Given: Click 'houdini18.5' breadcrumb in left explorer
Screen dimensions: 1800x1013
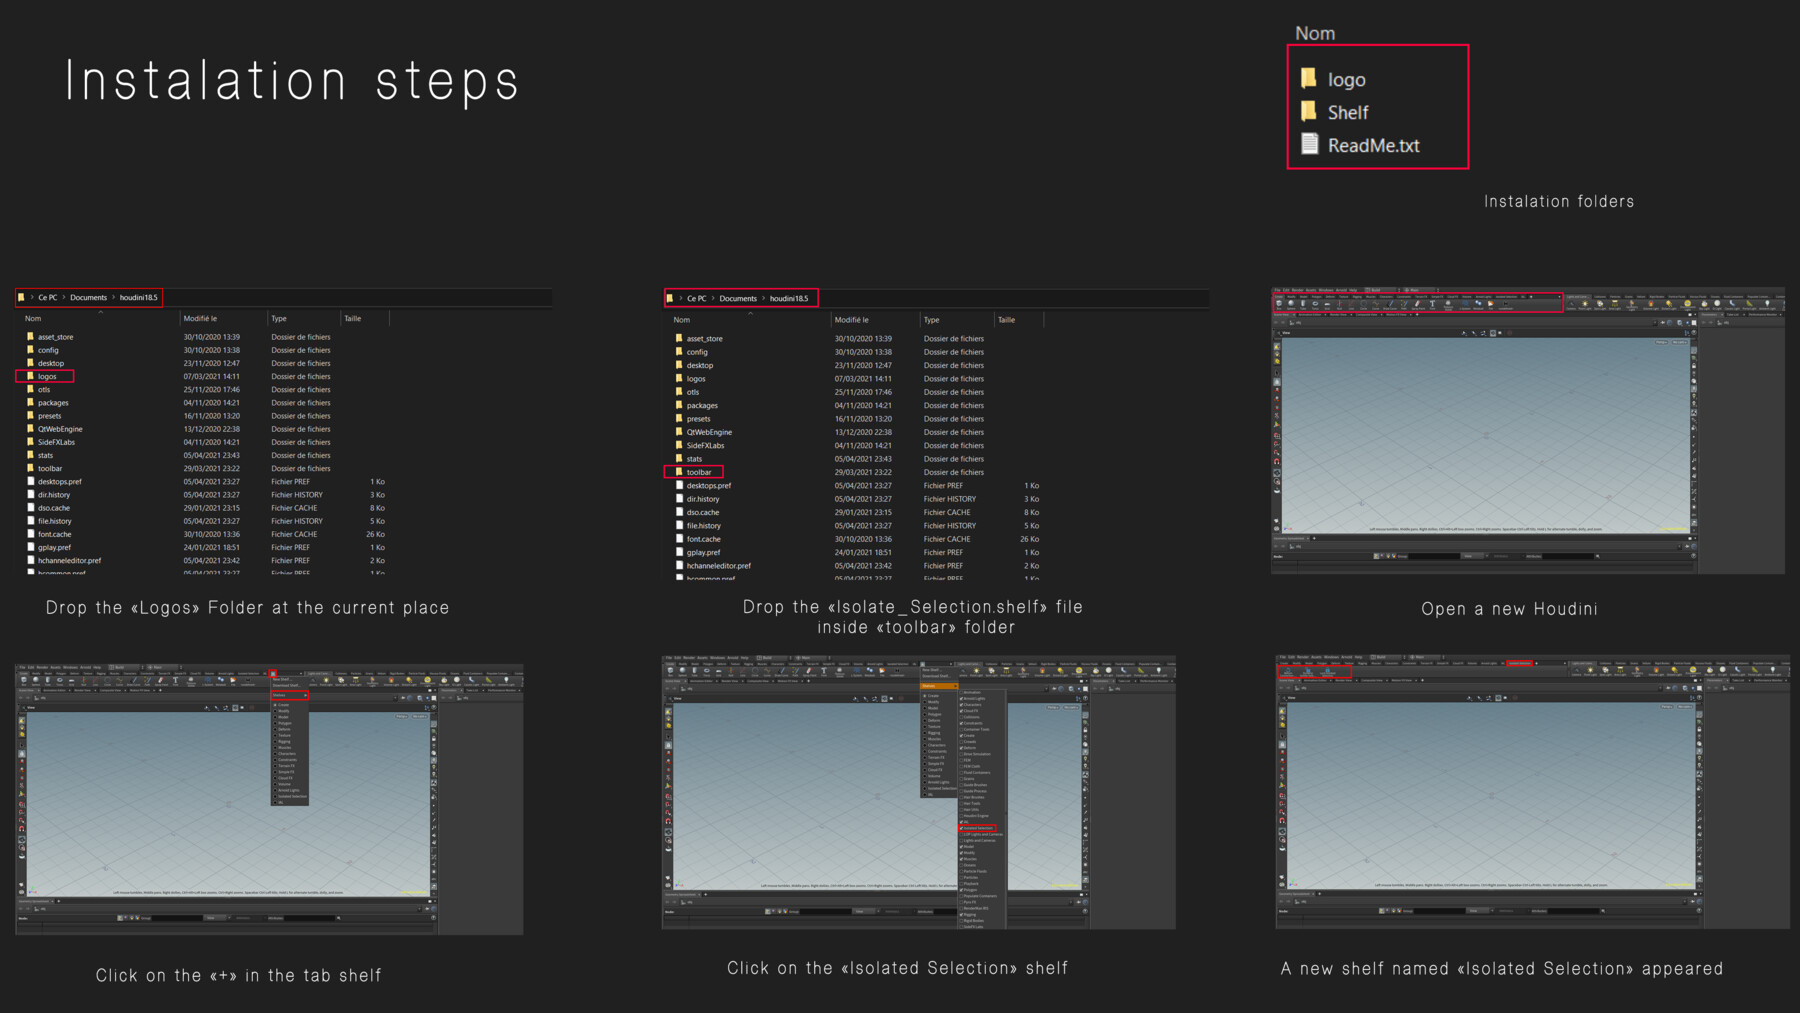Looking at the screenshot, I should click(x=139, y=297).
